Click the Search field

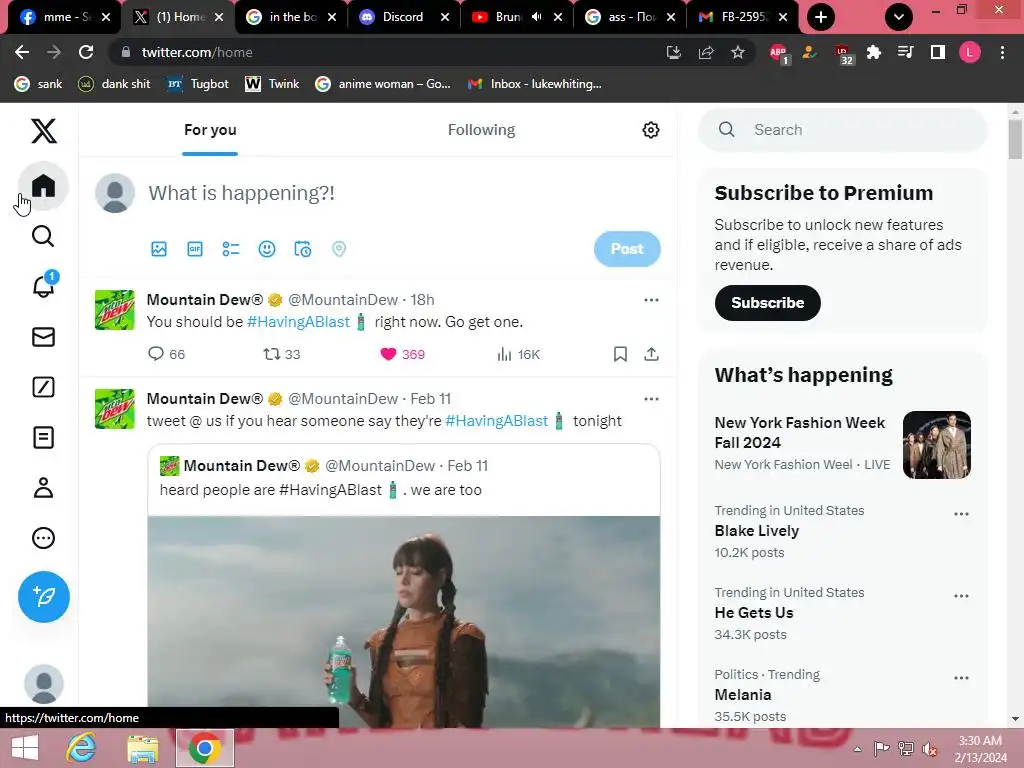point(842,130)
